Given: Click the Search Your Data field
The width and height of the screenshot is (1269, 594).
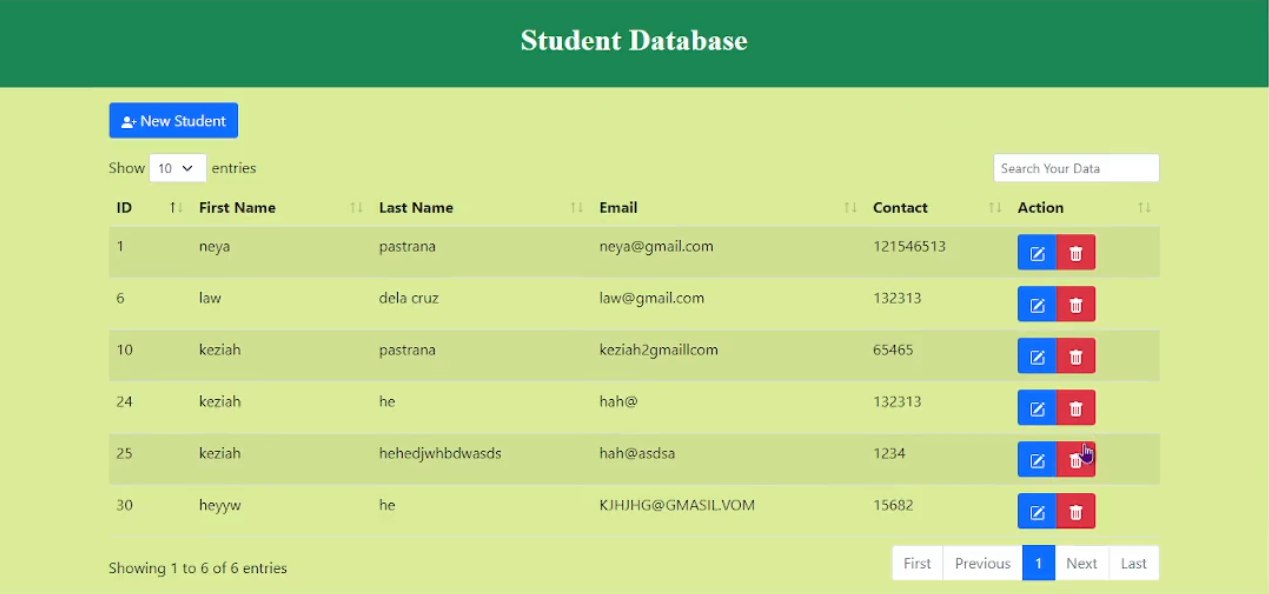Looking at the screenshot, I should point(1076,168).
